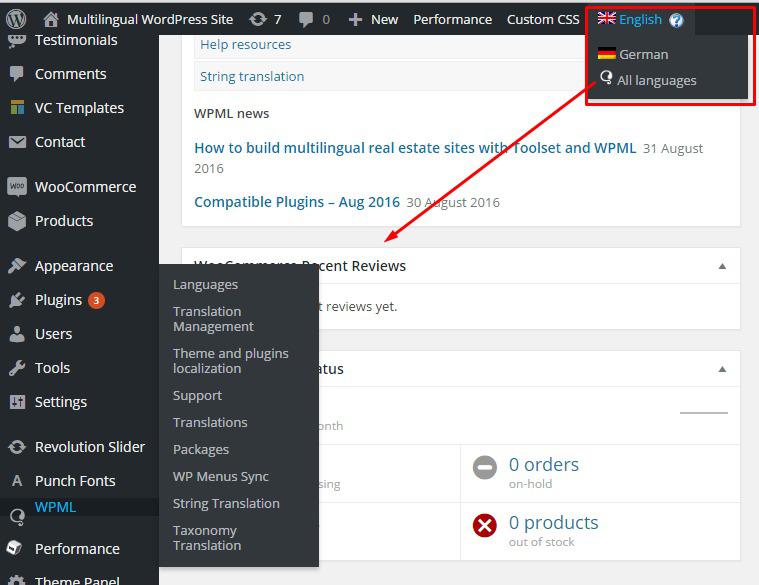This screenshot has height=585, width=759.
Task: Click the comments bubble icon in toolbar
Action: point(307,19)
